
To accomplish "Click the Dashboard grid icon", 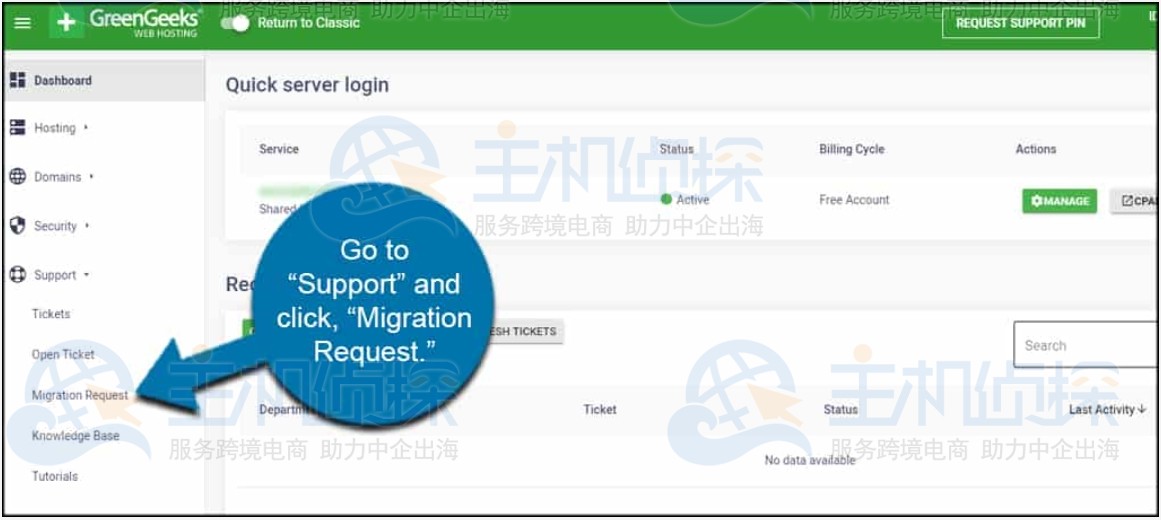I will (x=17, y=80).
